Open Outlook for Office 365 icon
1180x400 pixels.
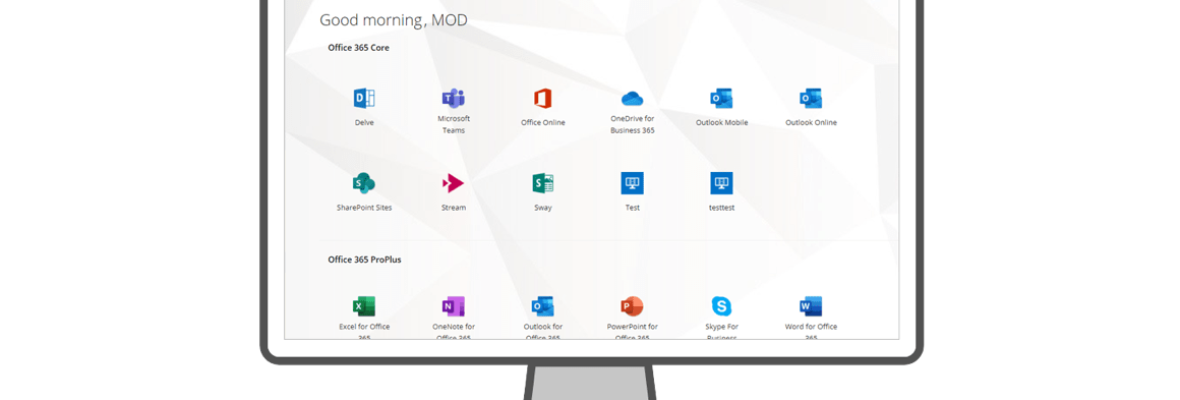(543, 306)
